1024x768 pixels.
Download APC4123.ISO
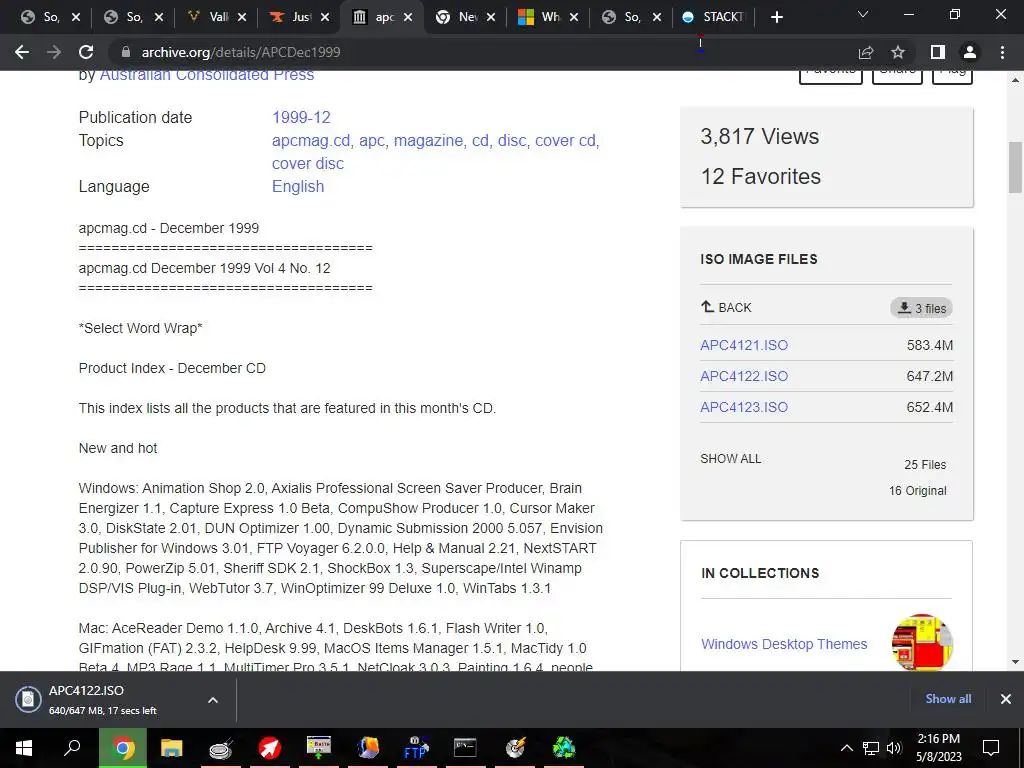tap(744, 407)
